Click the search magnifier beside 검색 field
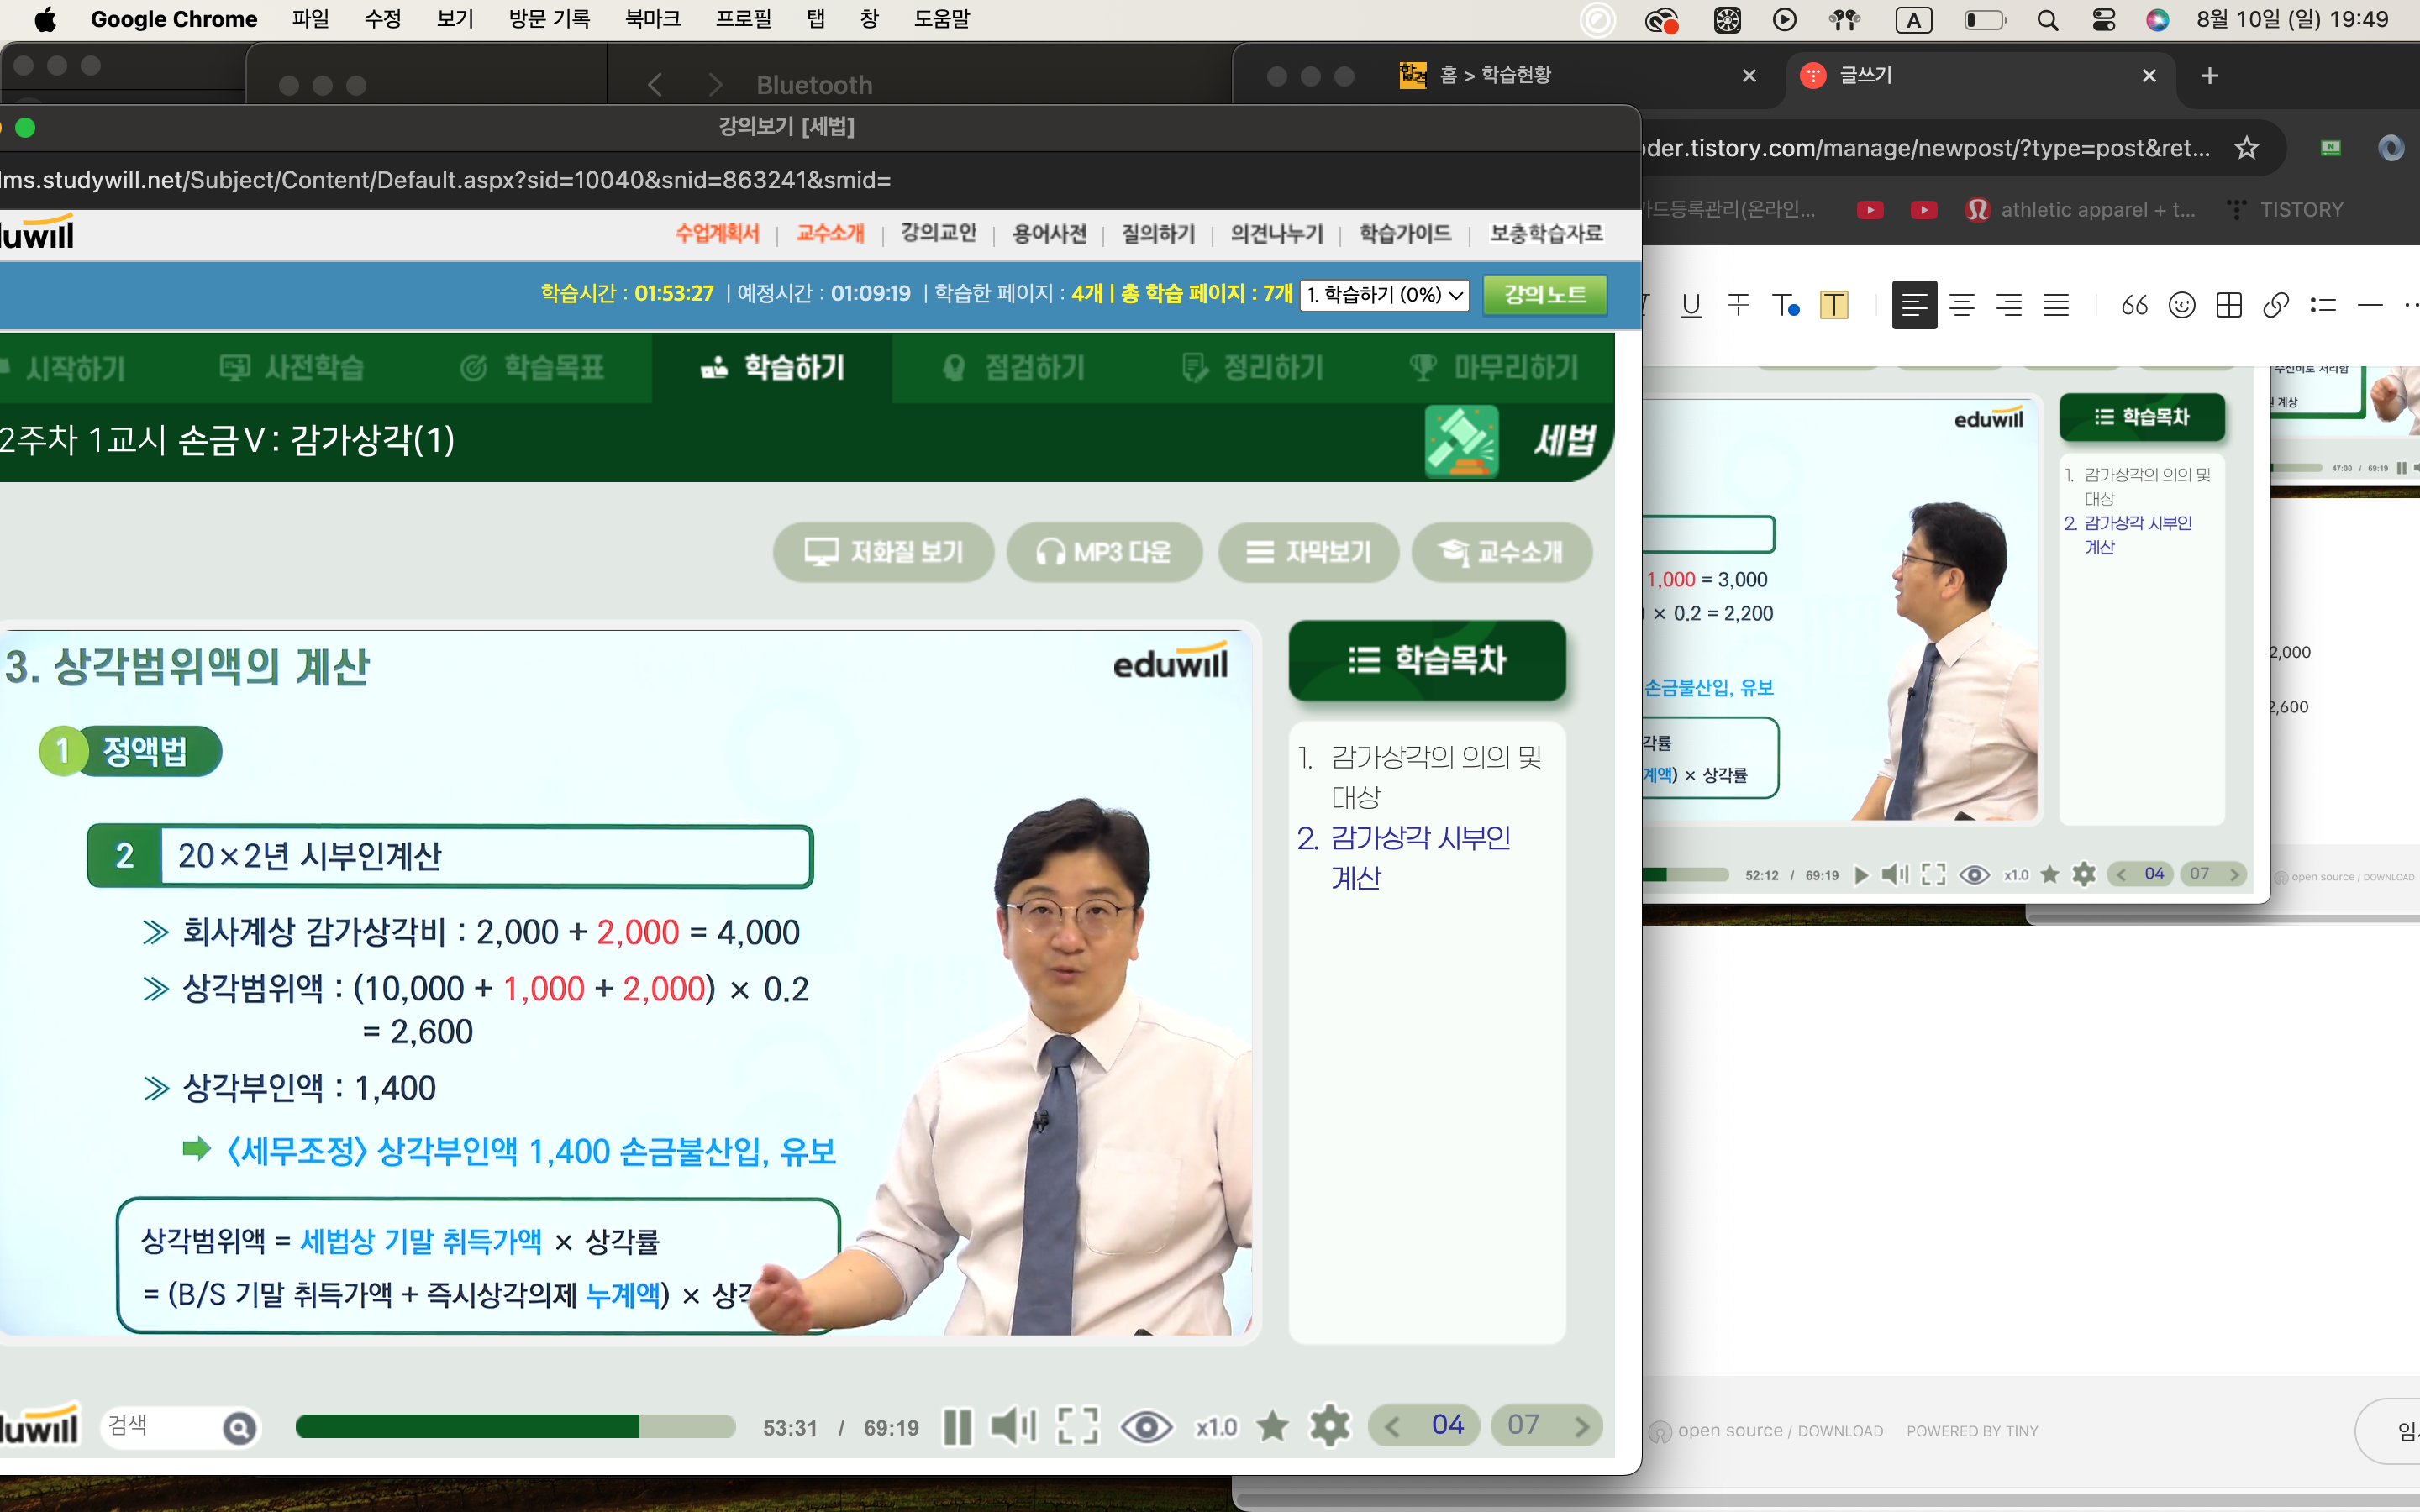 click(239, 1428)
